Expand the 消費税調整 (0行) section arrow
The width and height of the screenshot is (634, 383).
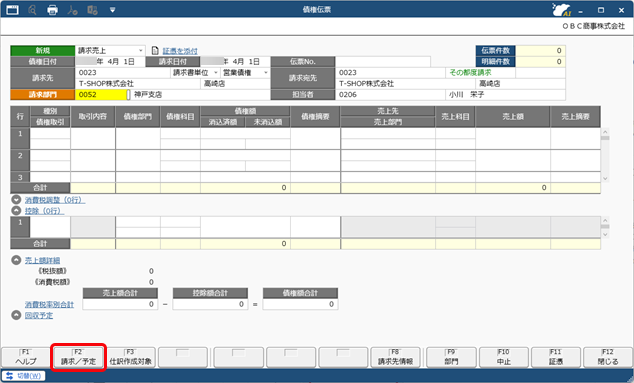16,200
